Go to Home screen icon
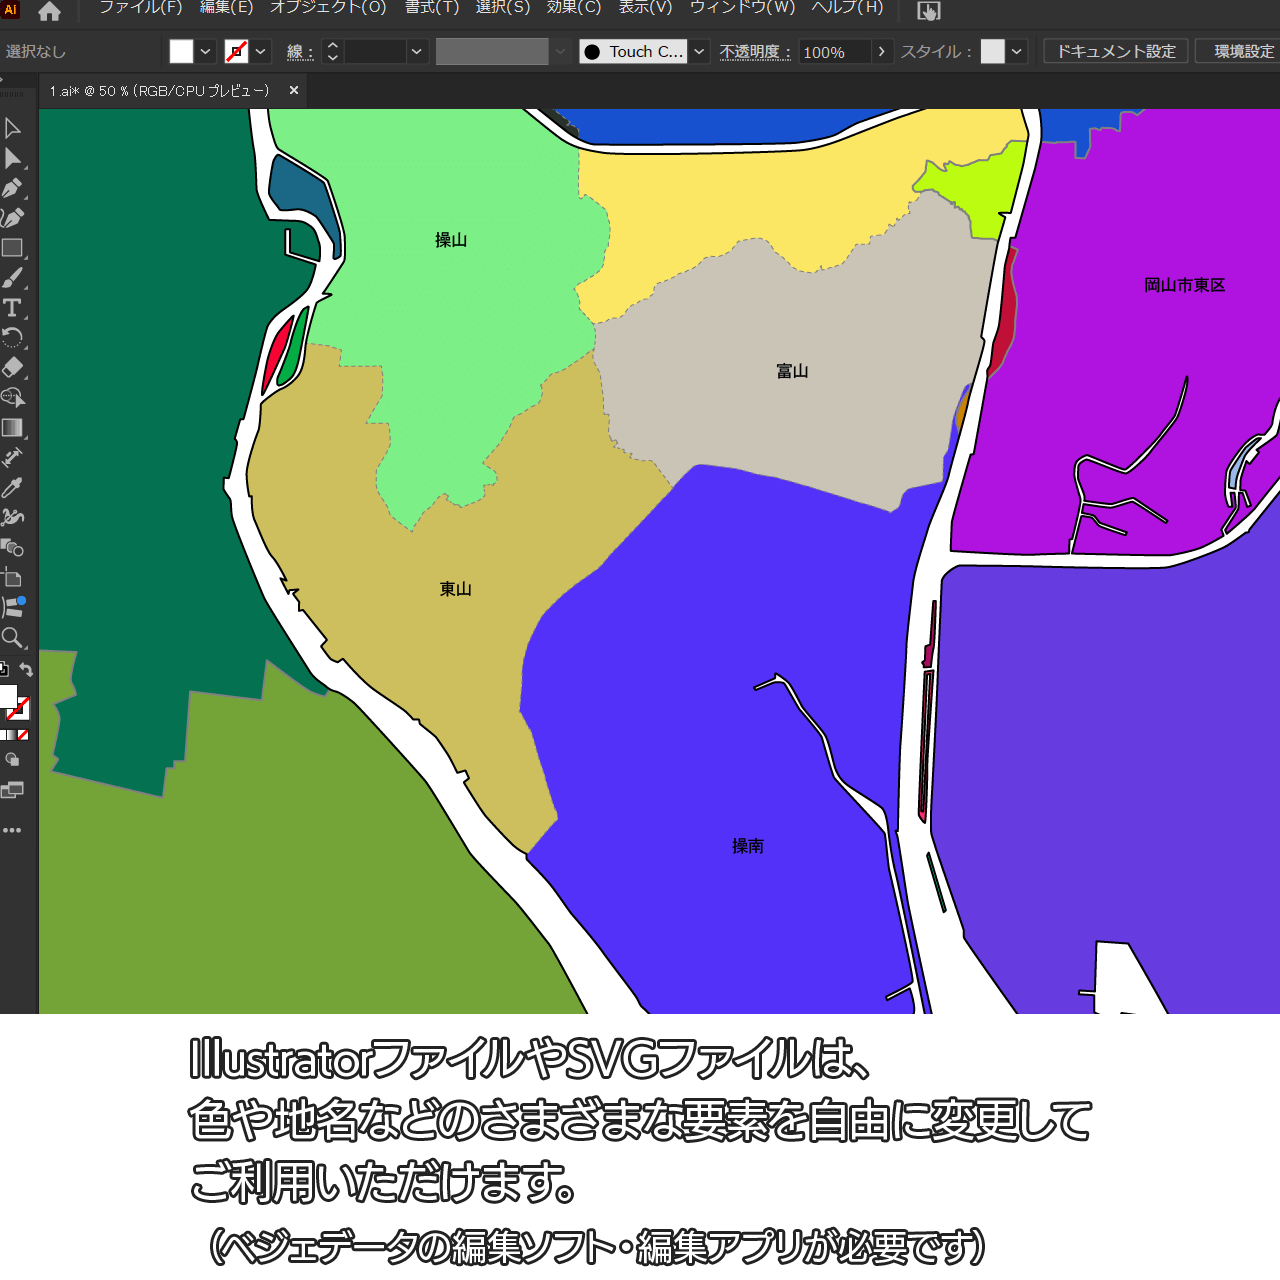Screen dimensions: 1280x1280 pos(49,12)
